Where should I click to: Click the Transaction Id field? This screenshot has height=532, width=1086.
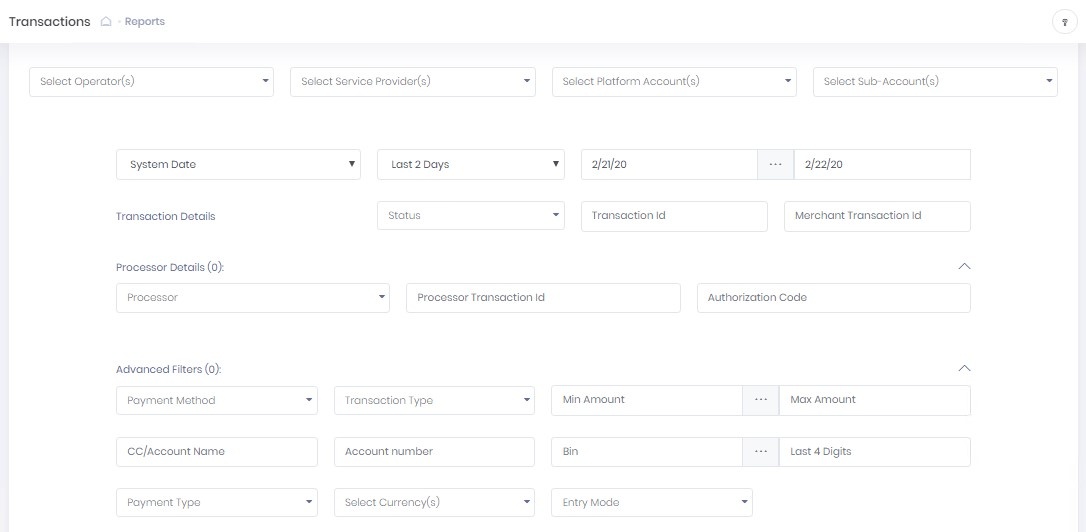pos(673,216)
